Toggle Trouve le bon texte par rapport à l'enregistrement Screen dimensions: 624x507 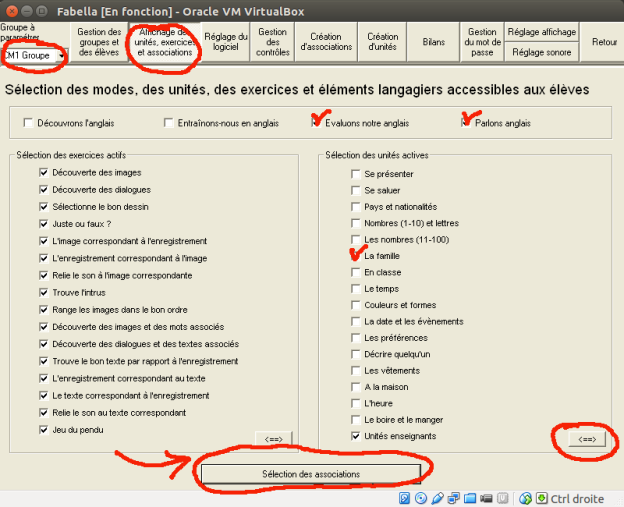44,361
